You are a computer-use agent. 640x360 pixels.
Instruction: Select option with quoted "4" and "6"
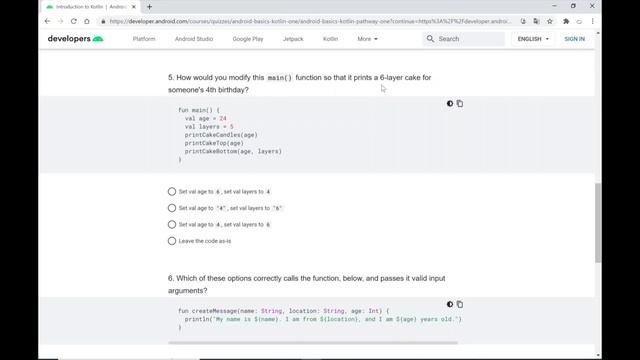pyautogui.click(x=172, y=208)
